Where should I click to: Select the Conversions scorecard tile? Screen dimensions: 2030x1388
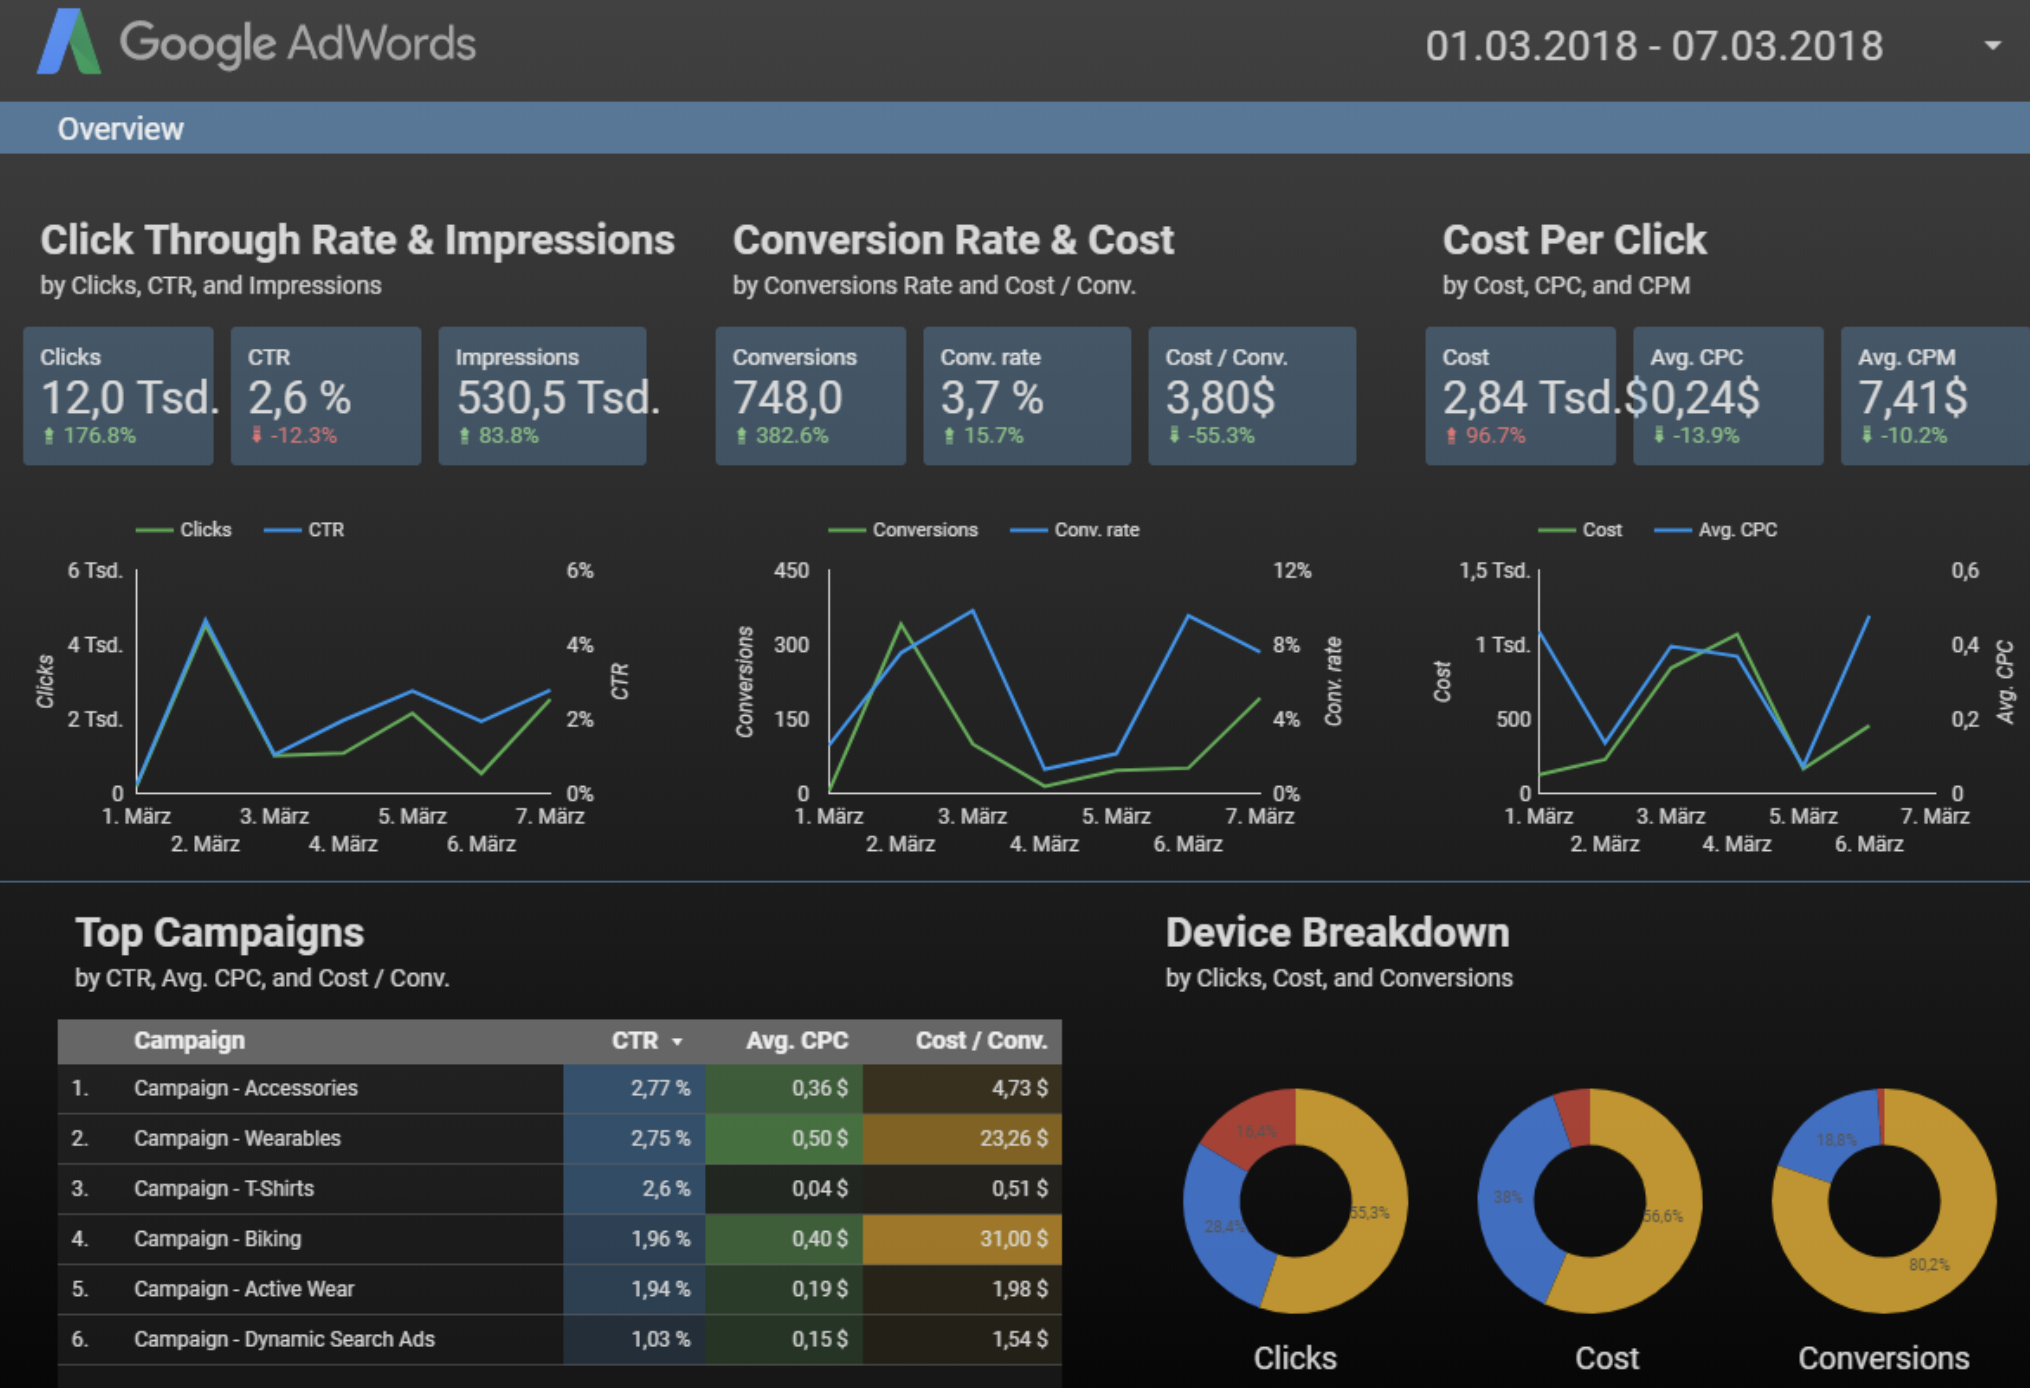[x=810, y=395]
